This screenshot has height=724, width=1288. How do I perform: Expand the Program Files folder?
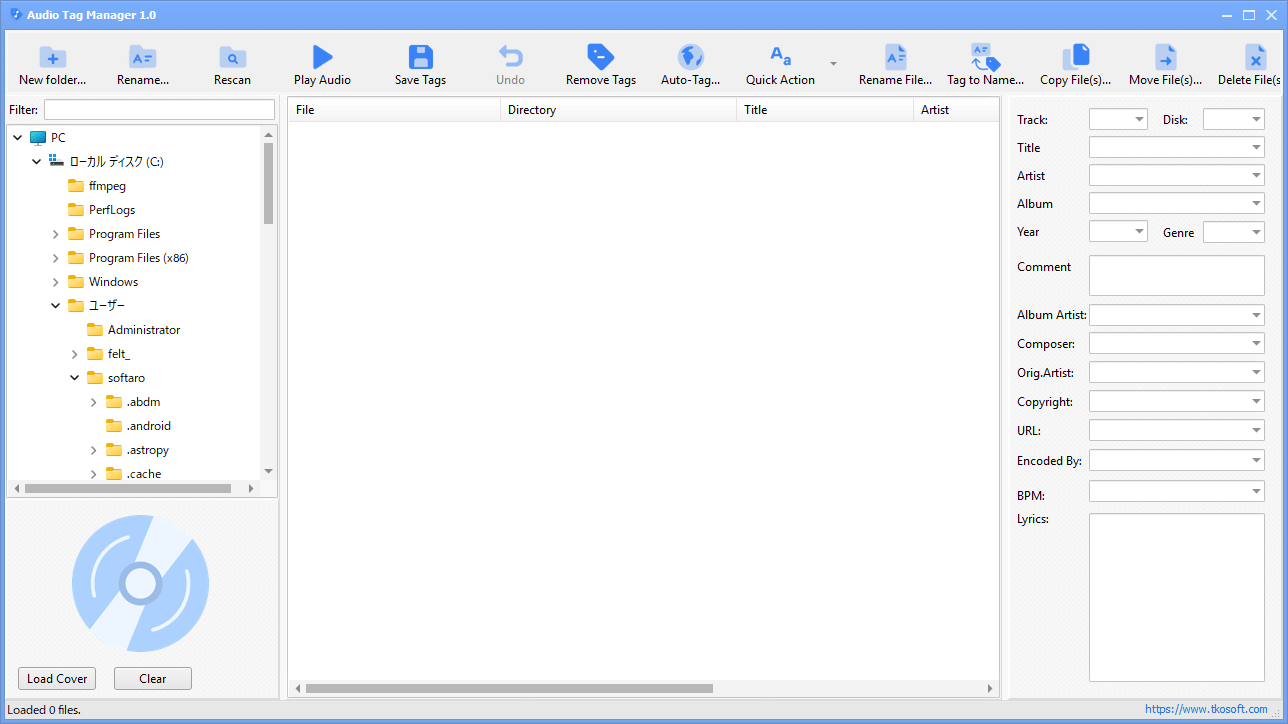click(x=56, y=234)
